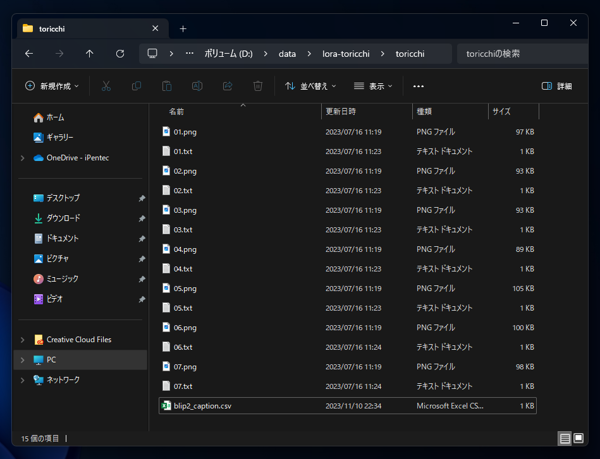Click the toricchiの検索 search box
This screenshot has height=459, width=600.
click(522, 54)
